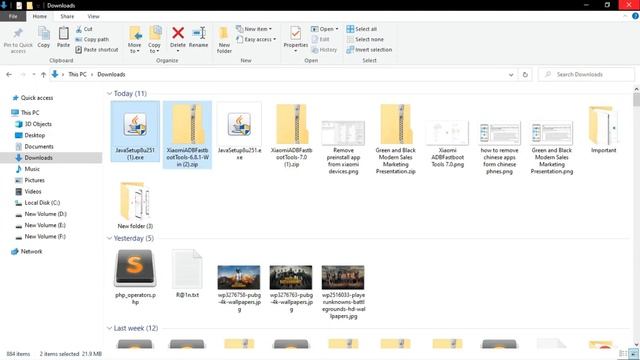Open the recent locations dropdown arrow

(x=33, y=74)
